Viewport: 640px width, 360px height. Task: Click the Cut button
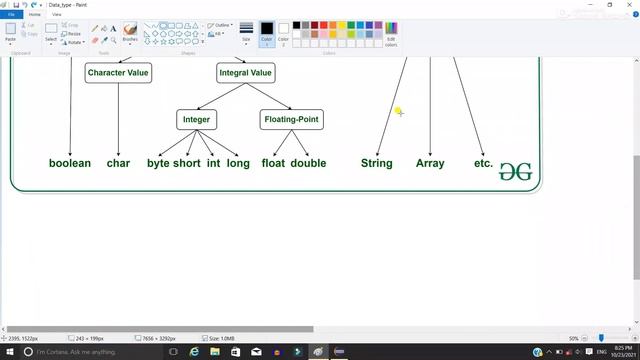click(28, 25)
